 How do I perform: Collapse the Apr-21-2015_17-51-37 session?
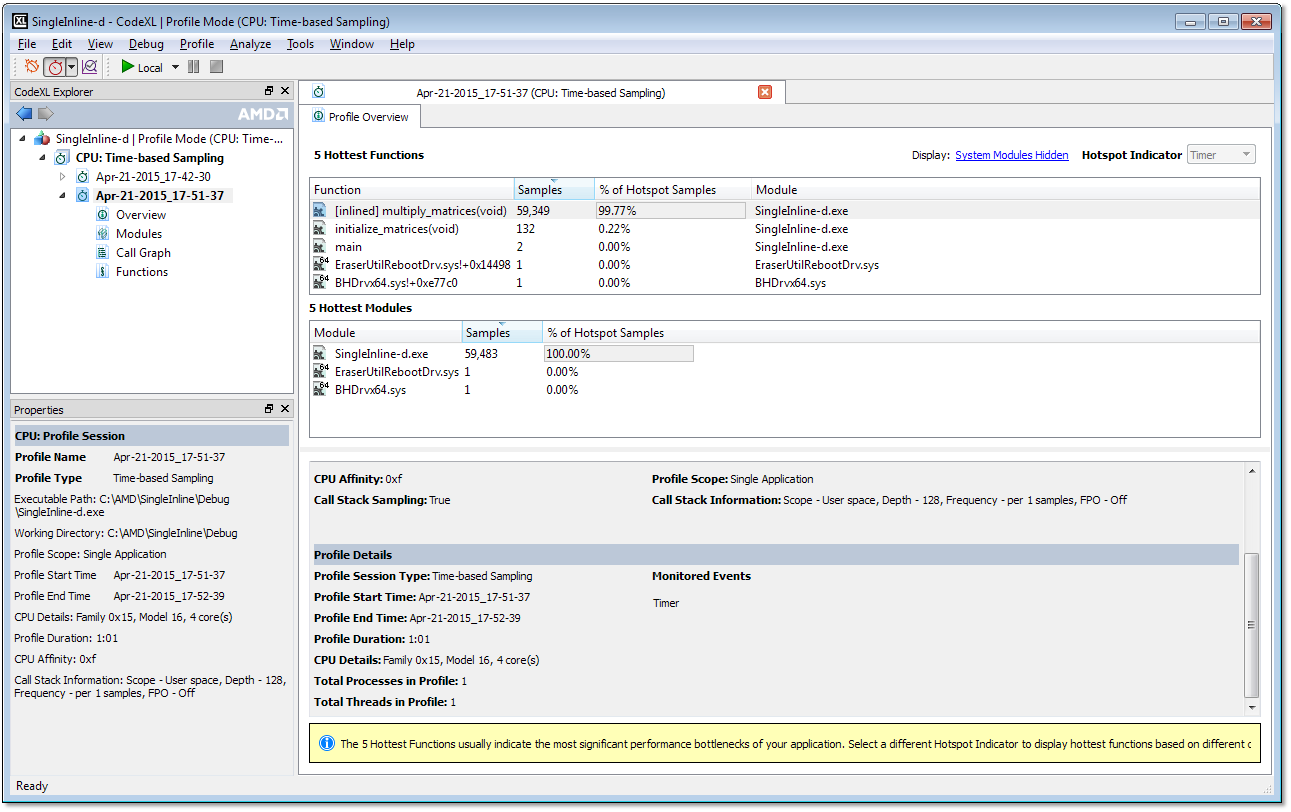[62, 196]
